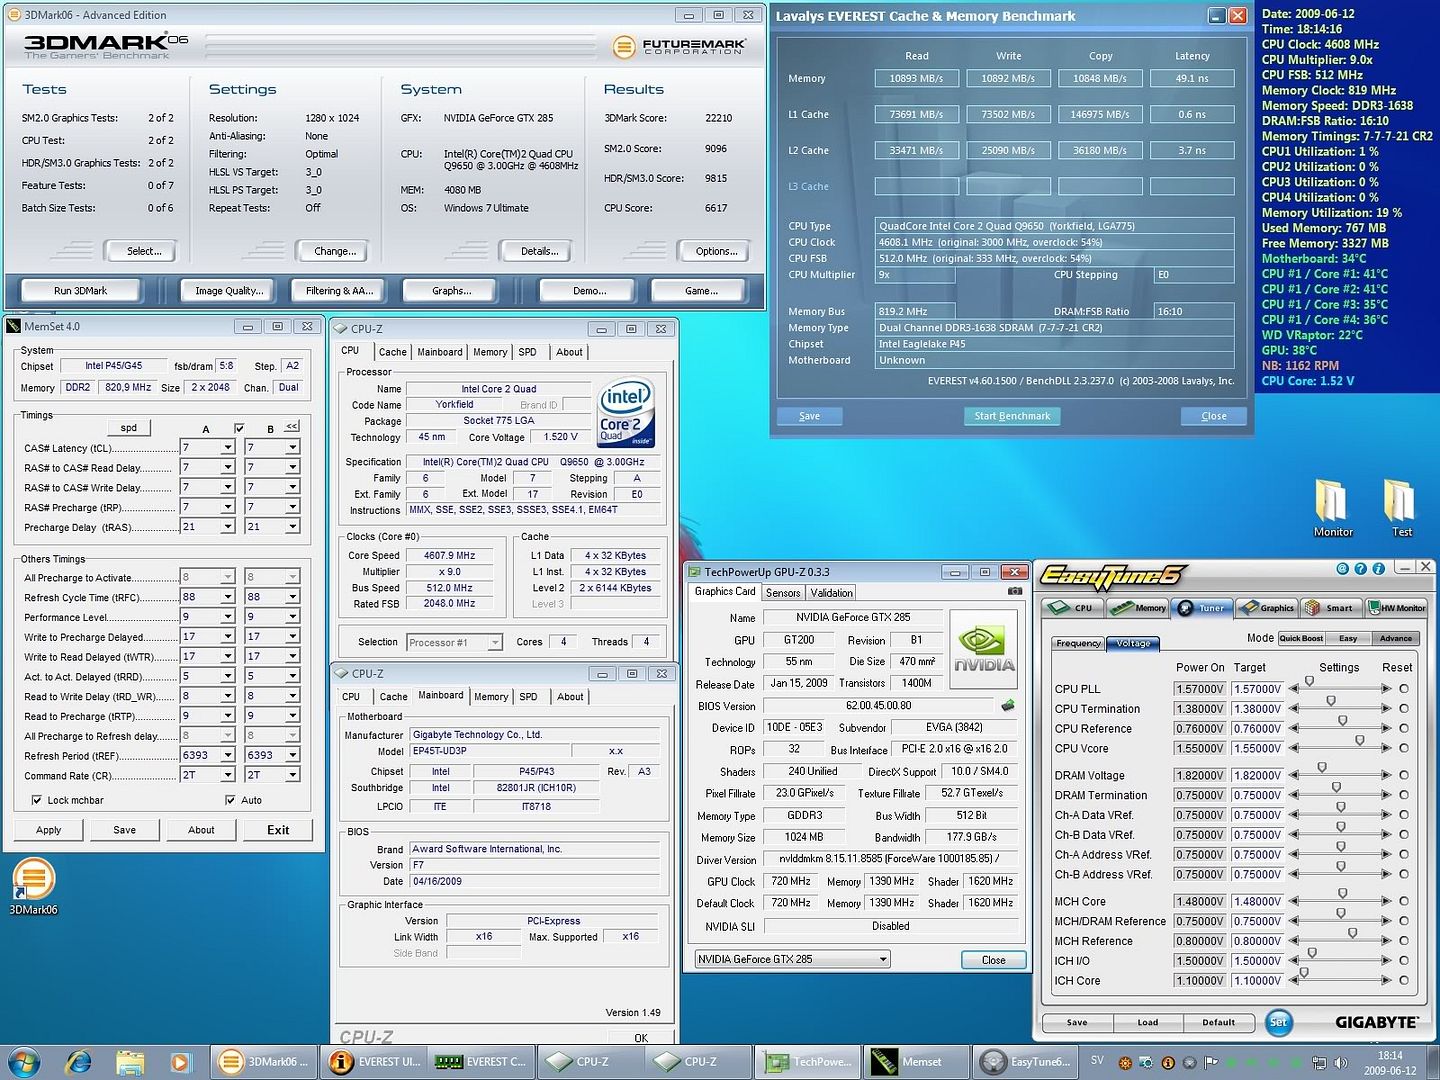Toggle Auto checkbox in MemSet
This screenshot has height=1080, width=1440.
pyautogui.click(x=230, y=800)
